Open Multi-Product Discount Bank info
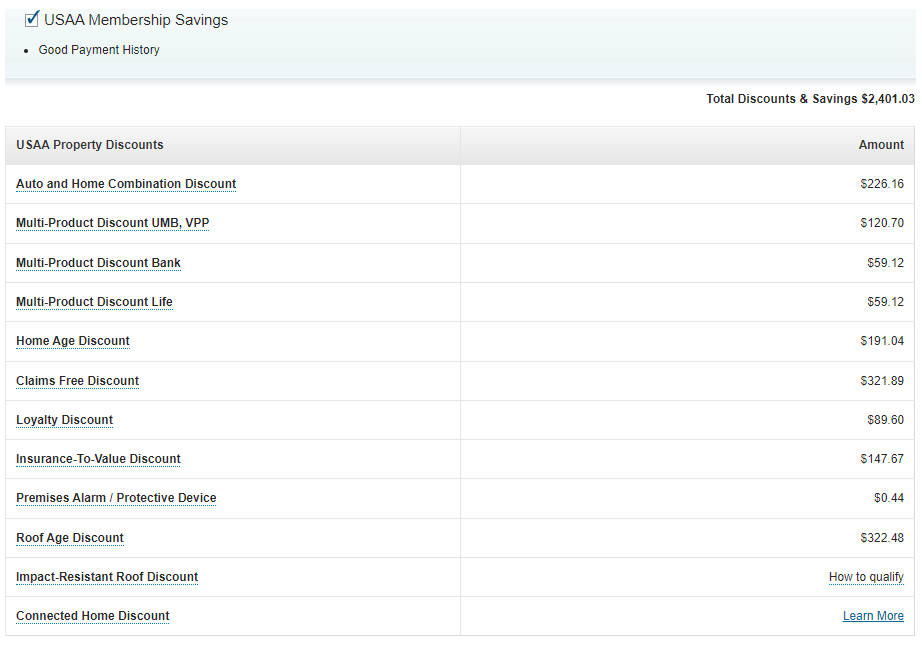This screenshot has height=655, width=922. point(98,263)
